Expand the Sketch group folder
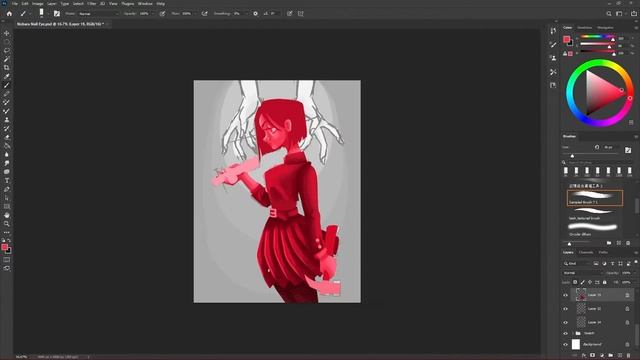This screenshot has width=640, height=360. (x=573, y=333)
